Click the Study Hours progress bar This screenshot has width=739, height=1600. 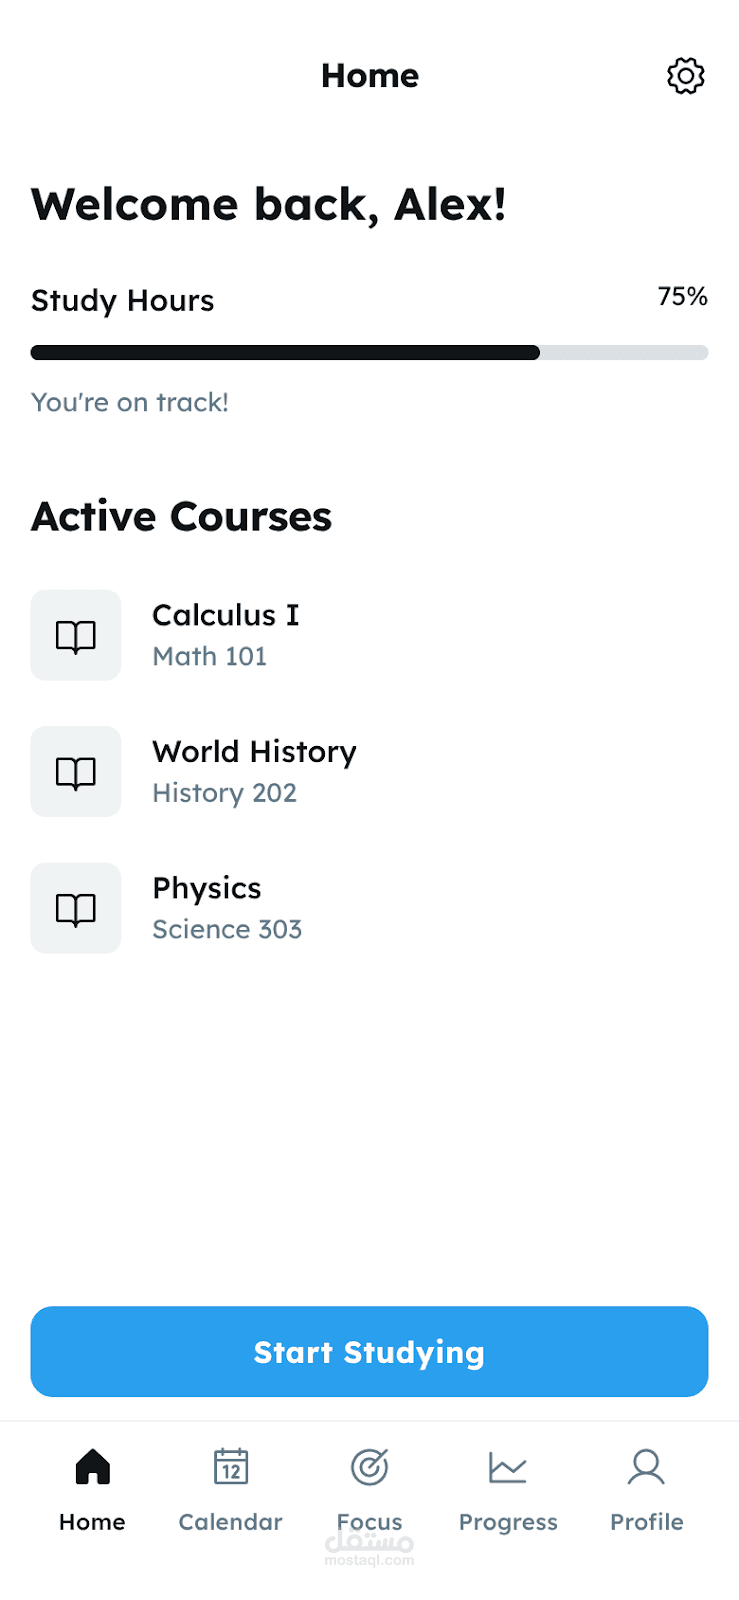(x=369, y=352)
